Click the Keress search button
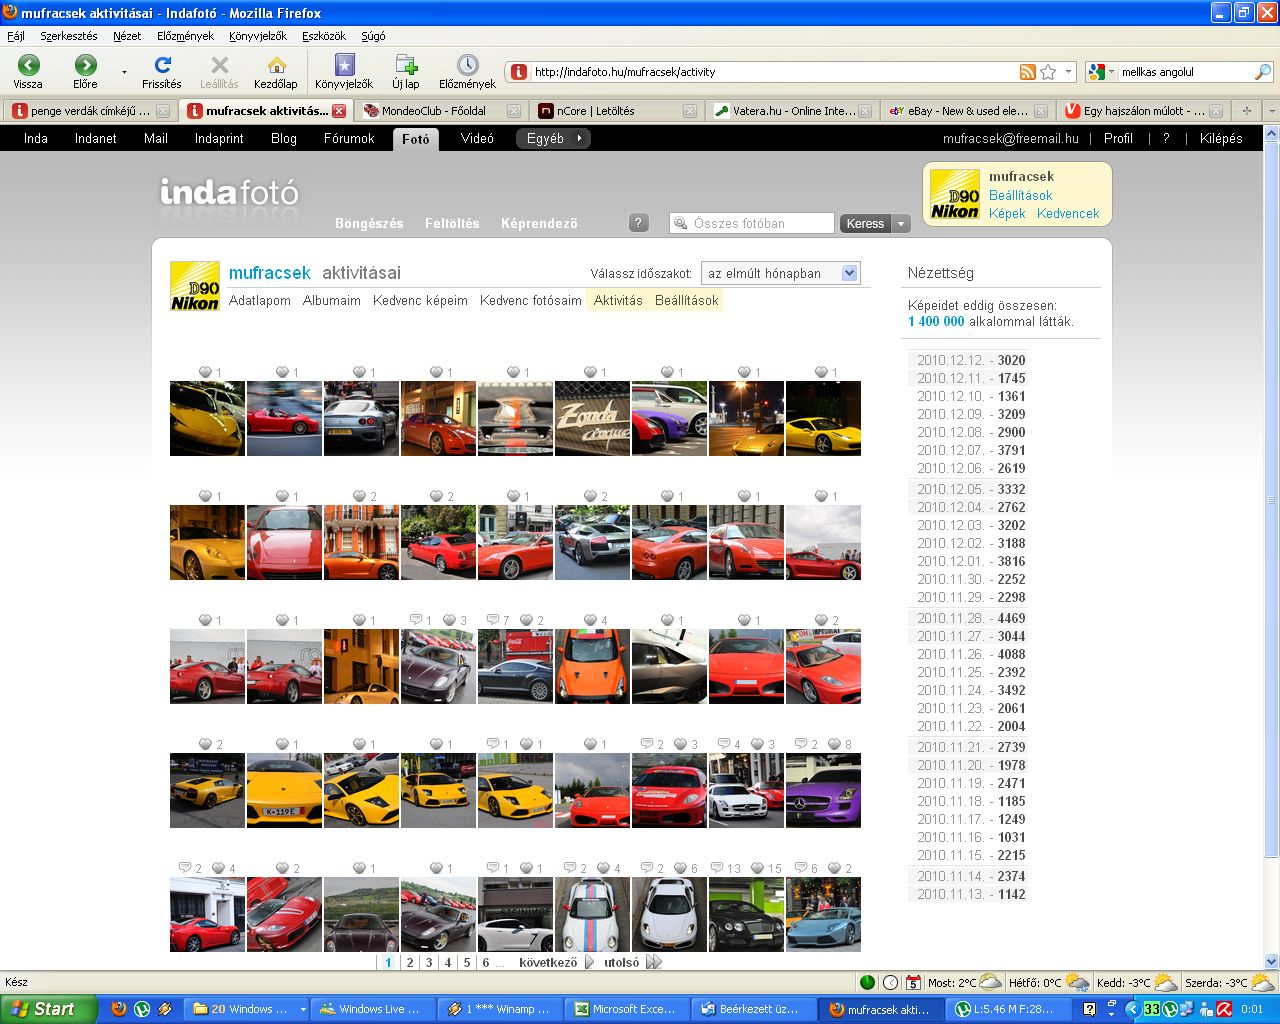The image size is (1280, 1024). click(x=865, y=223)
